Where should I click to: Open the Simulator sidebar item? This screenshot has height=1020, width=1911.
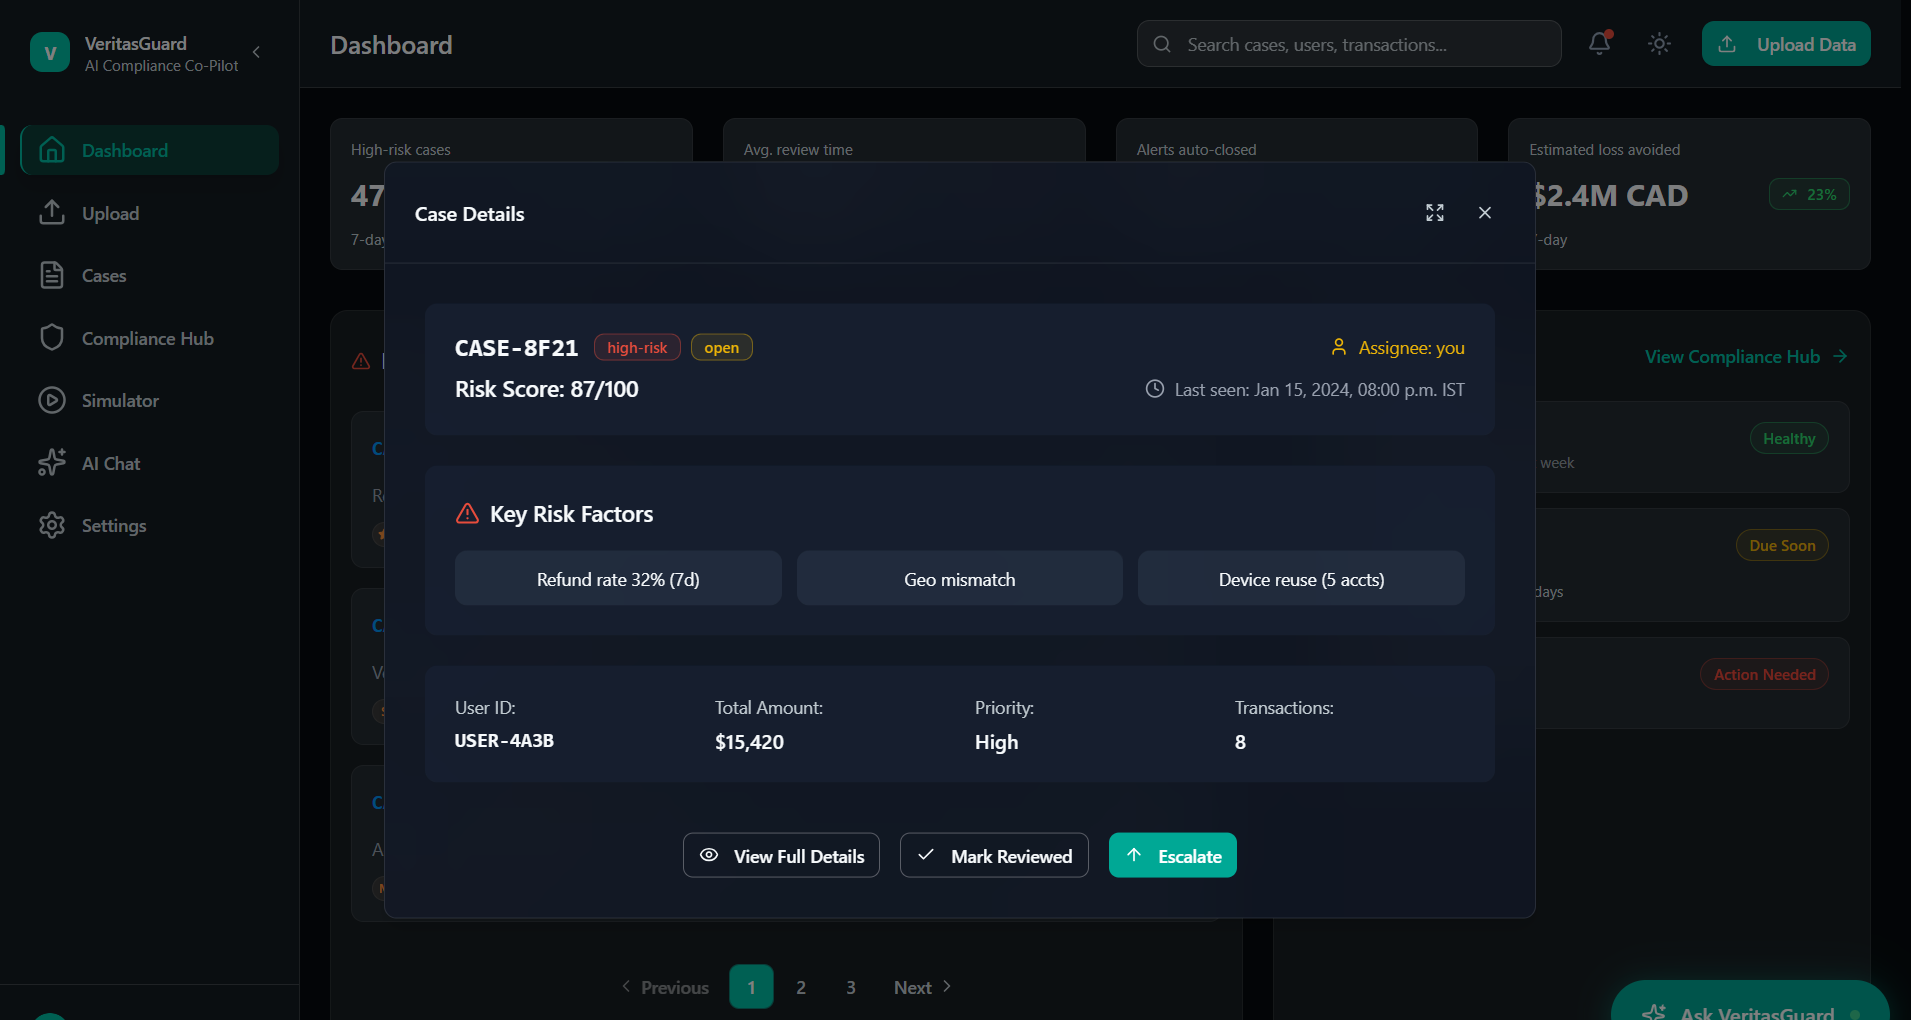pos(149,400)
